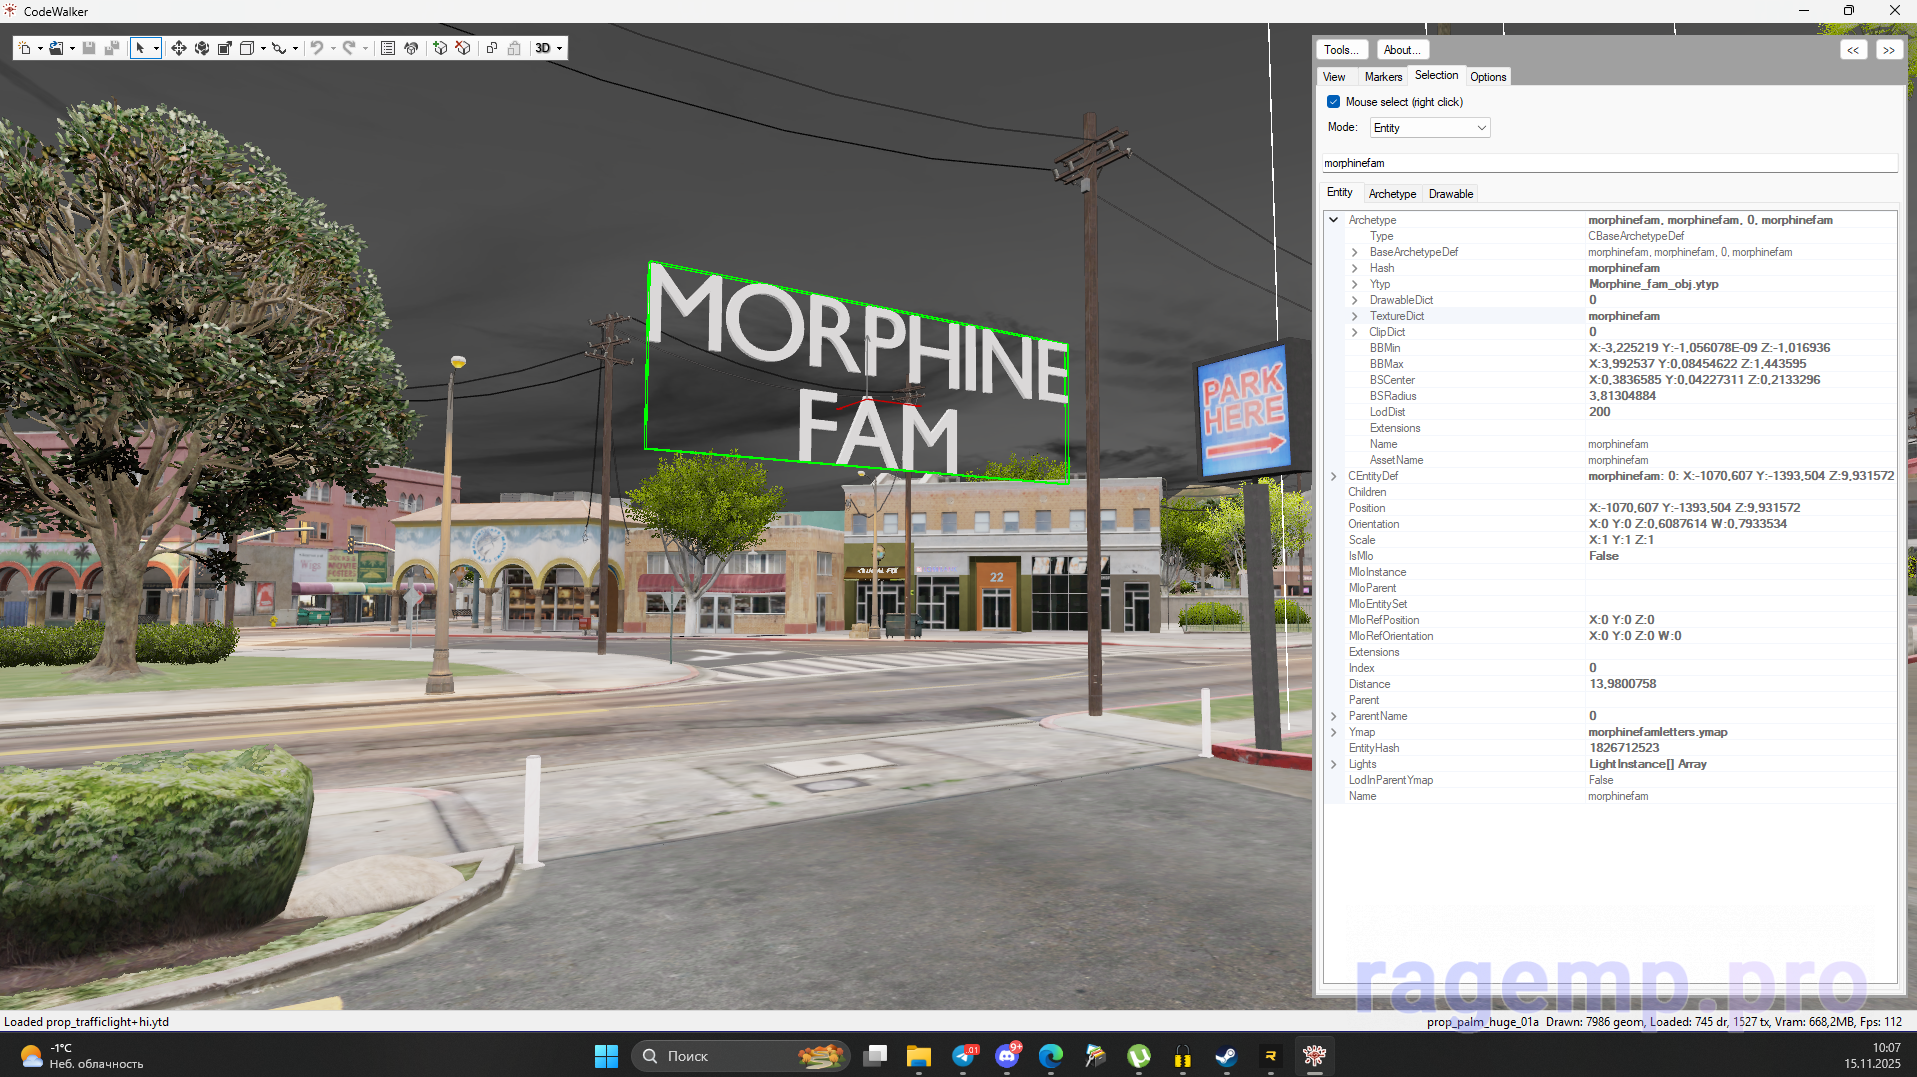1917x1077 pixels.
Task: Select the Rotate widget tool
Action: 202,48
